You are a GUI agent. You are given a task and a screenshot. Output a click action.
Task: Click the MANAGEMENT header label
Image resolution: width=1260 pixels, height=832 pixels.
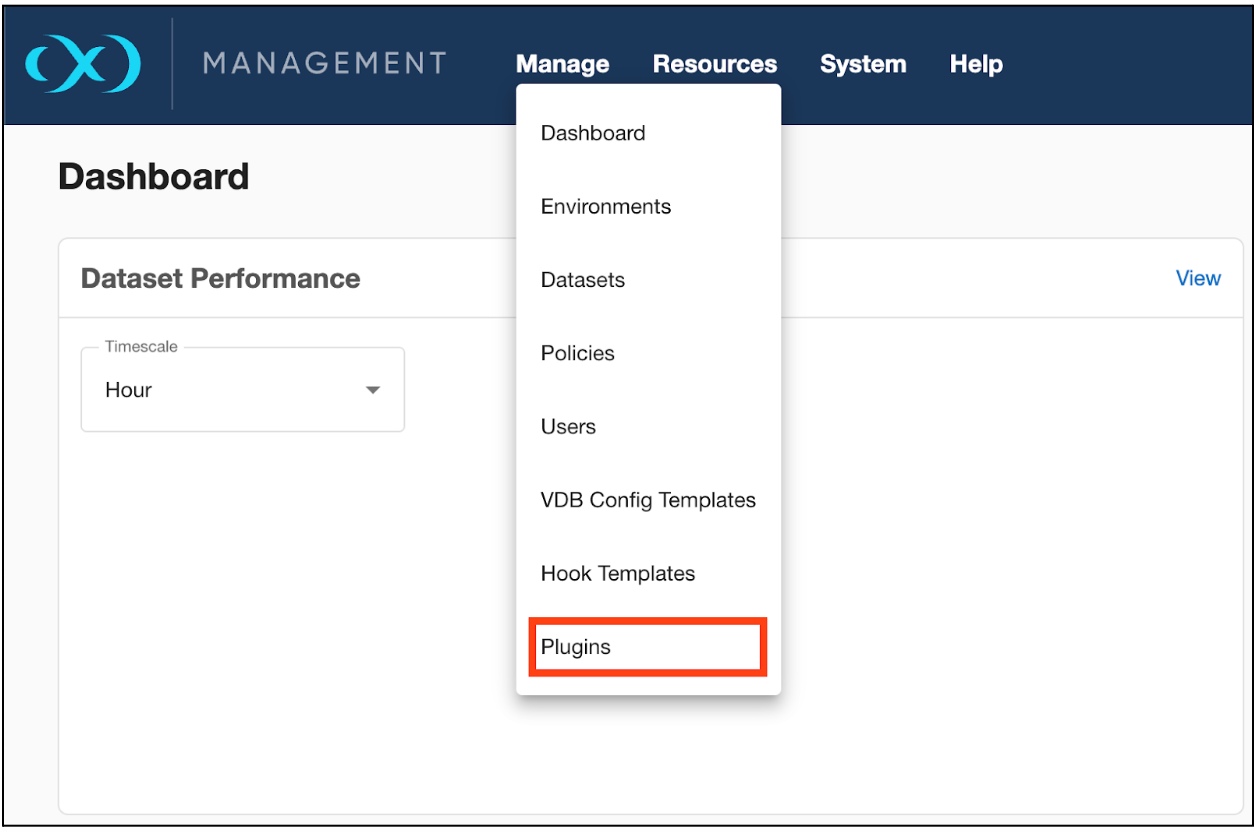[x=324, y=63]
